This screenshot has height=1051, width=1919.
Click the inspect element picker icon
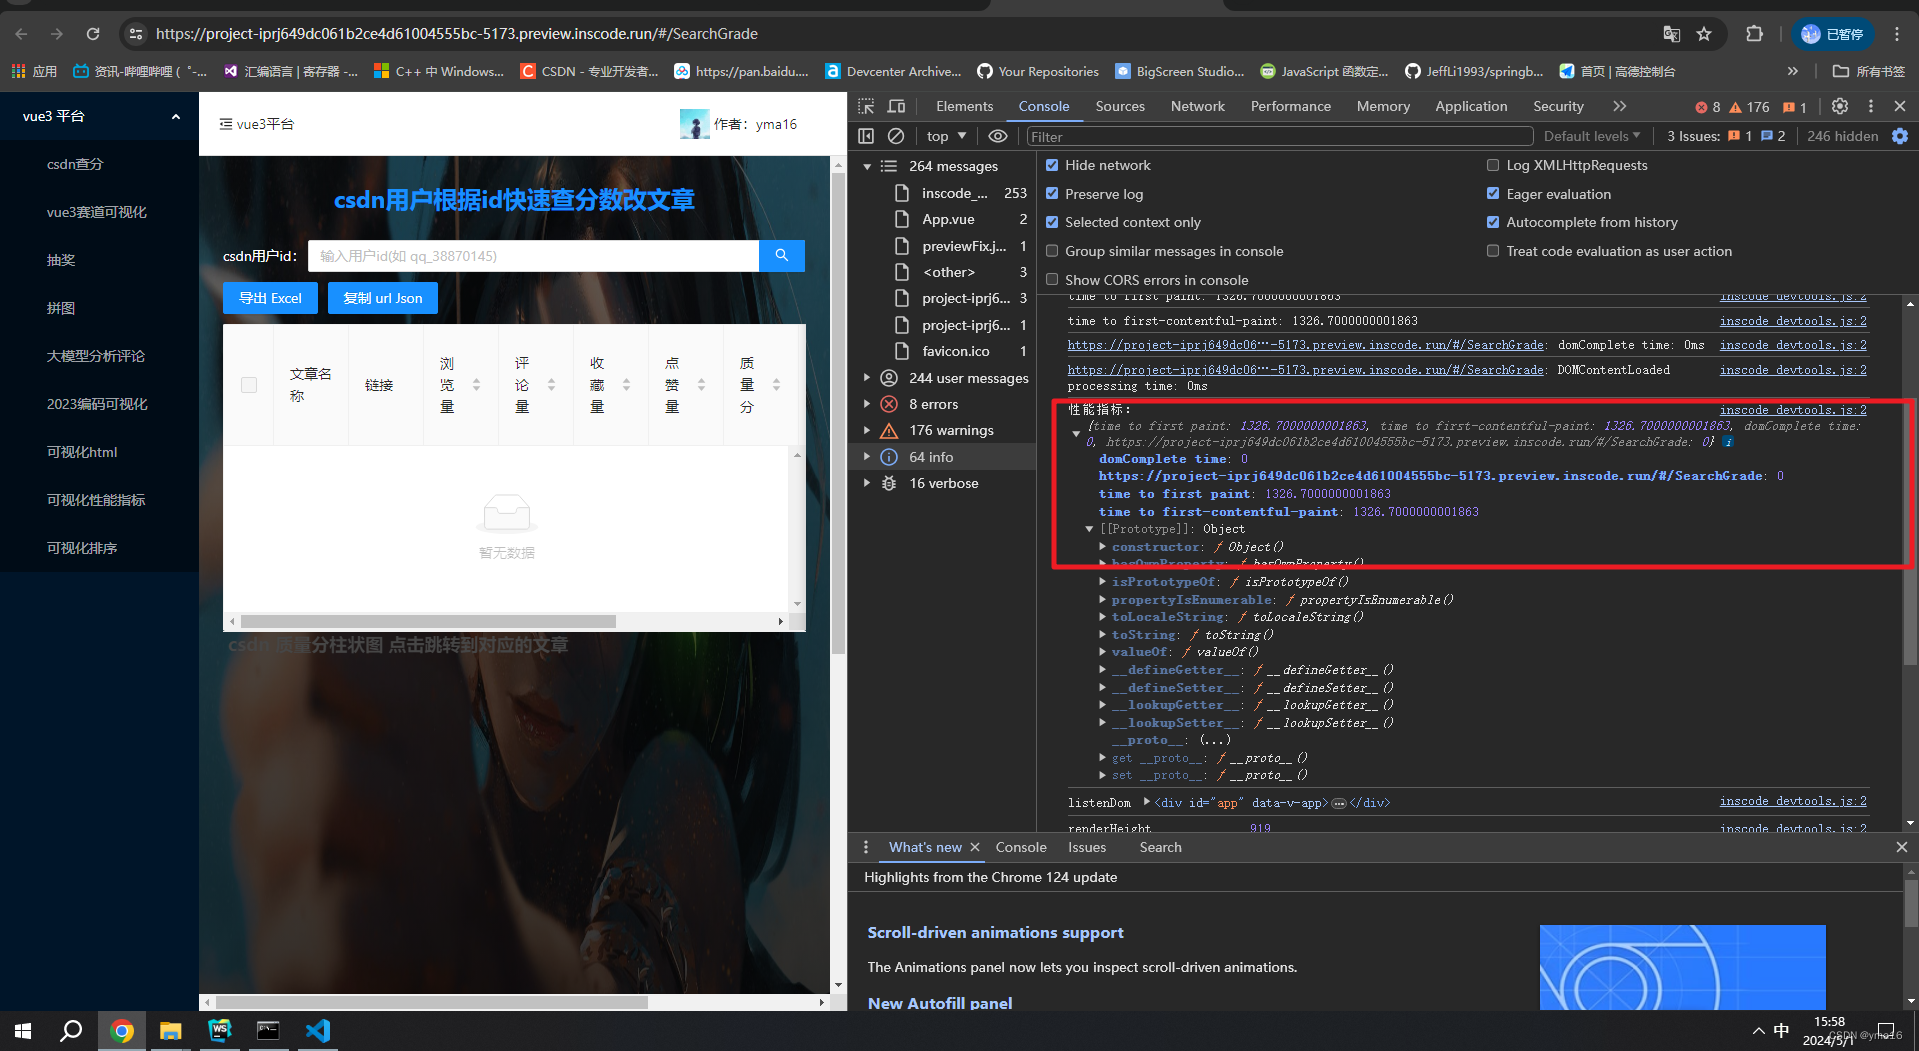pos(866,106)
